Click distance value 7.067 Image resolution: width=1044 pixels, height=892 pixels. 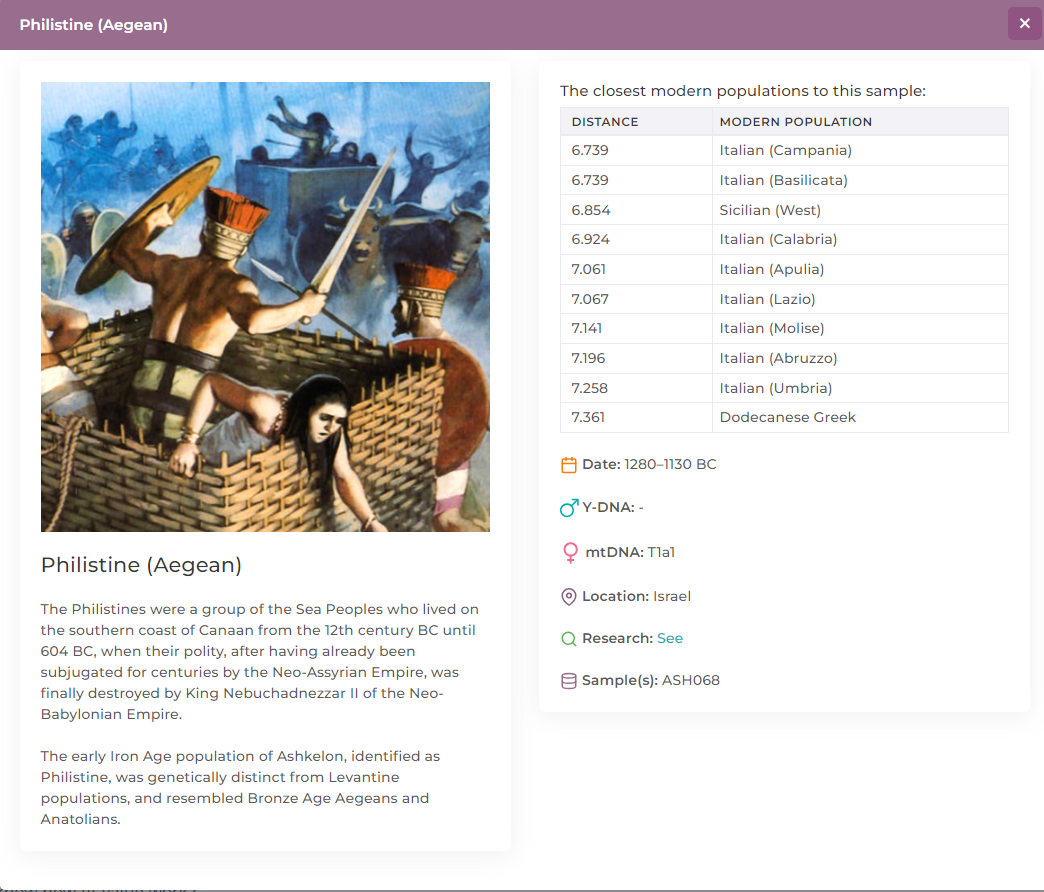coord(590,300)
